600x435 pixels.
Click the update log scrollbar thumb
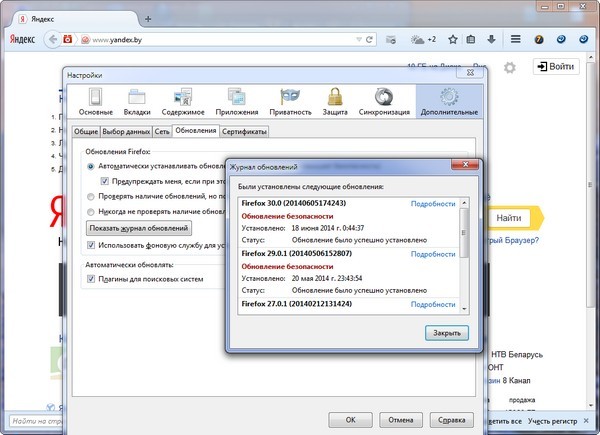pyautogui.click(x=464, y=233)
